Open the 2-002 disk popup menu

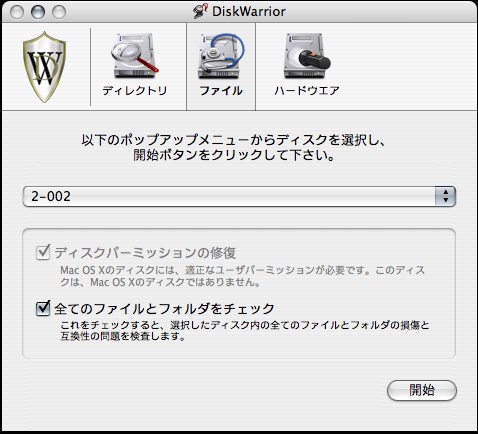(x=239, y=196)
